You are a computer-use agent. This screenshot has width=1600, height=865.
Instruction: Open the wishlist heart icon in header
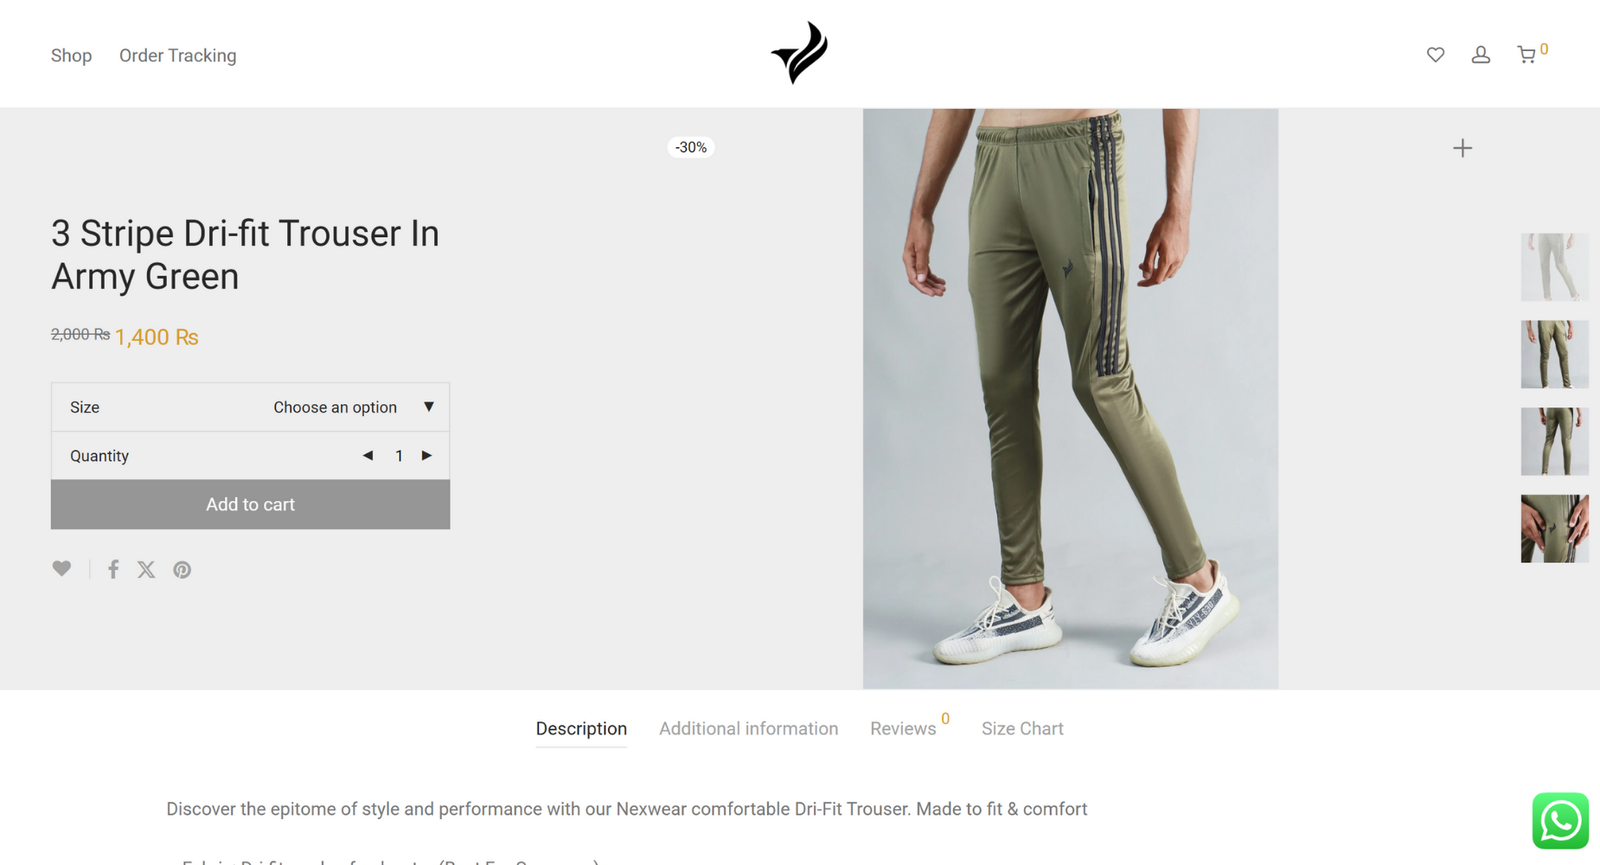click(1435, 55)
